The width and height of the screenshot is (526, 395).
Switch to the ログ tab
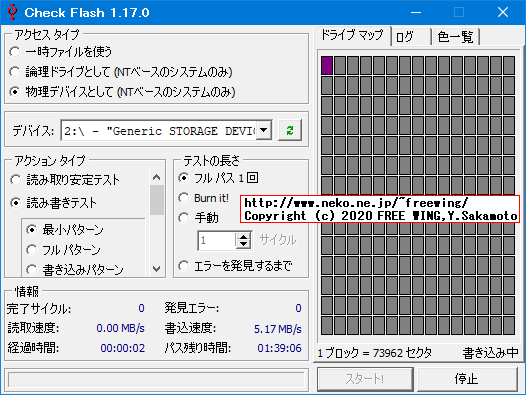click(x=411, y=37)
